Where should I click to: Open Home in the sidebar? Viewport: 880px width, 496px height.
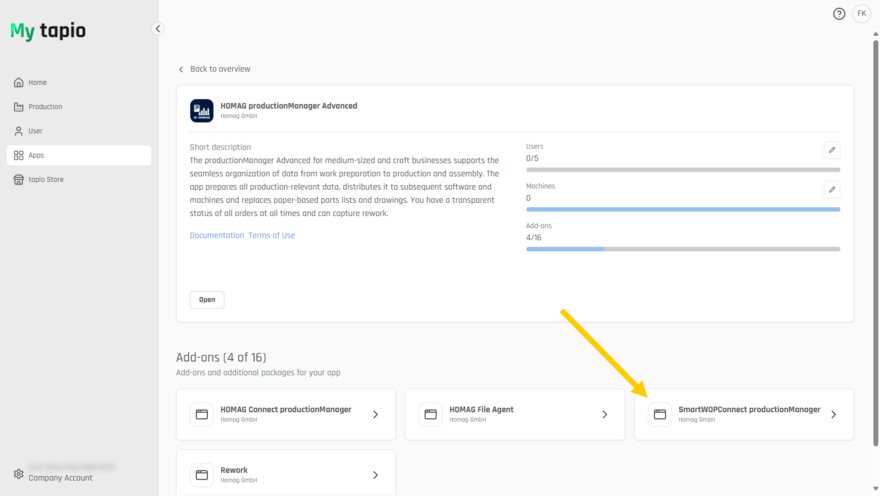pyautogui.click(x=79, y=82)
